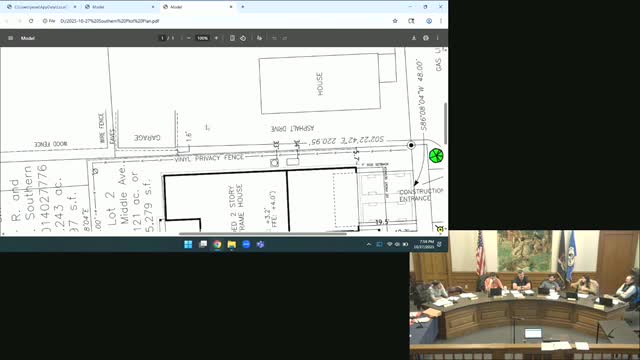
Task: Click Wi-Fi network tray icon
Action: point(390,244)
